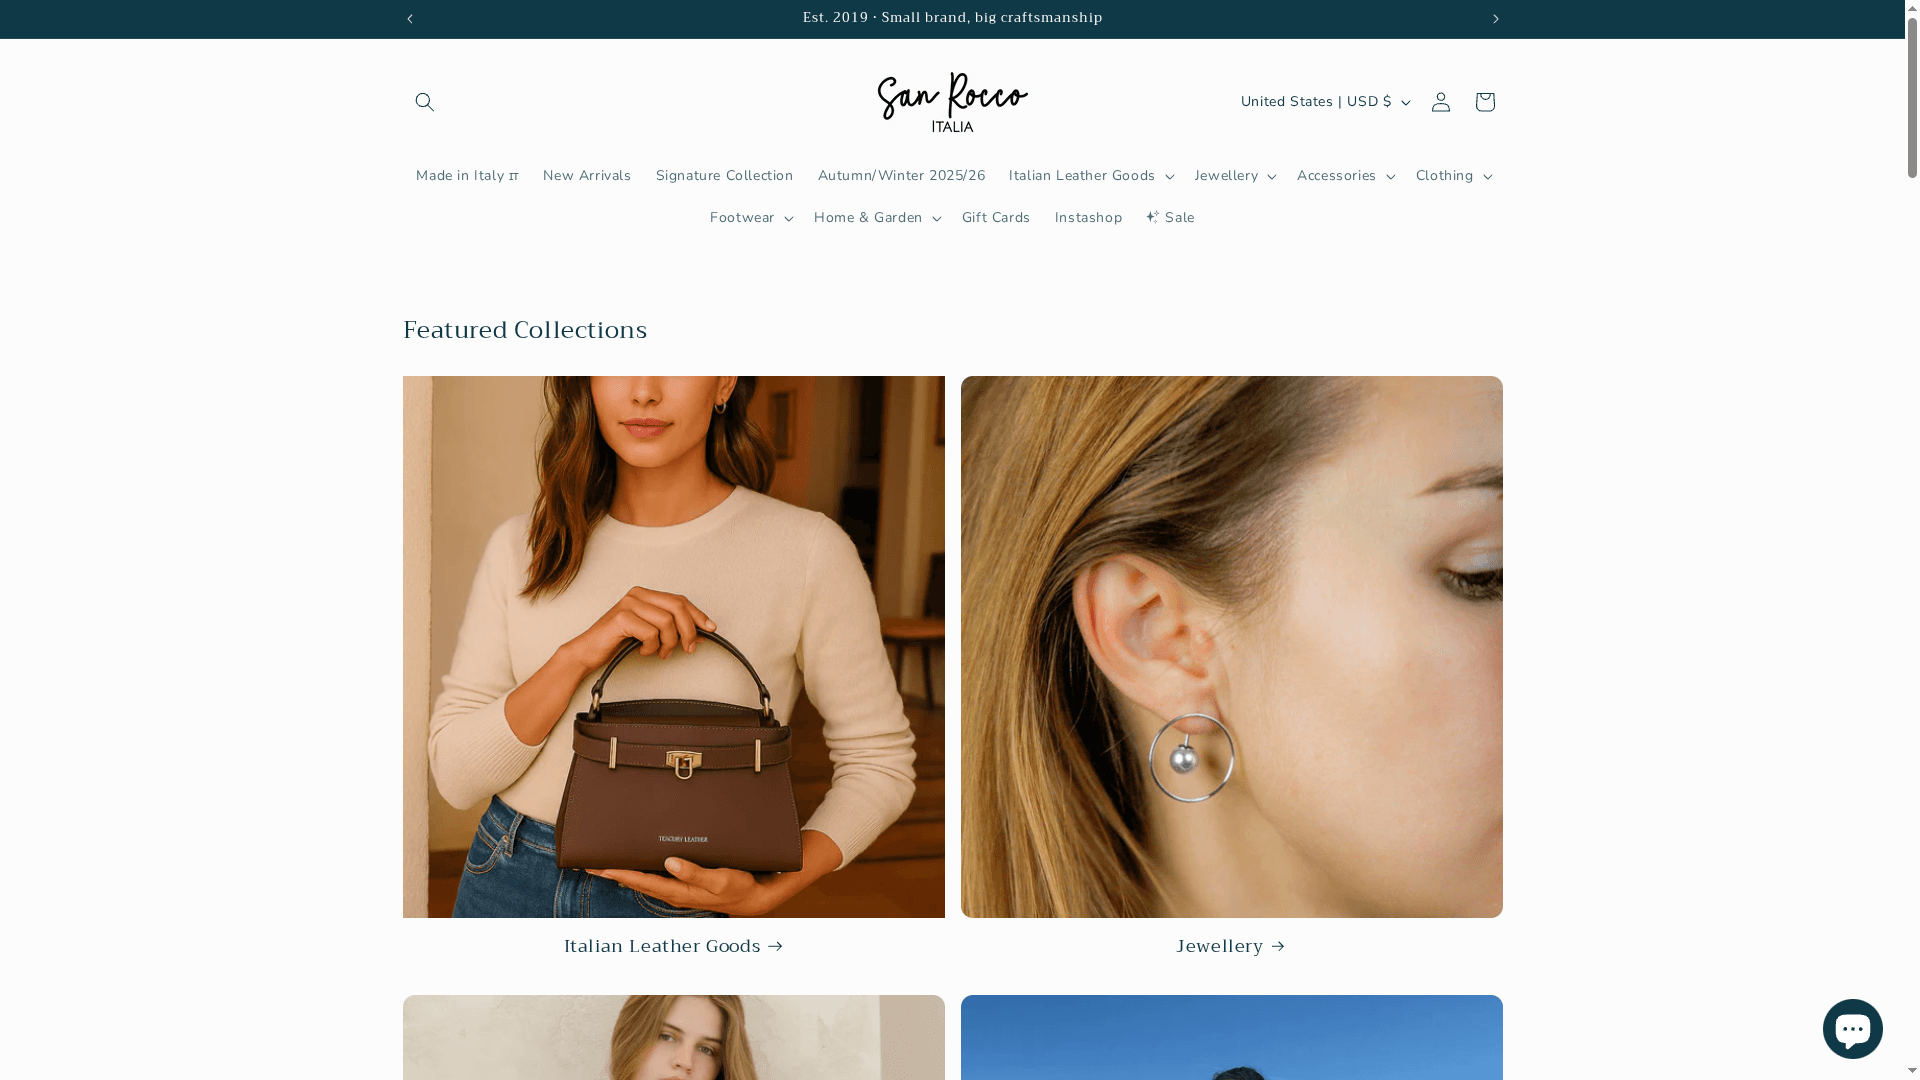Click the San Rocco Italia logo
1920x1080 pixels.
tap(952, 101)
